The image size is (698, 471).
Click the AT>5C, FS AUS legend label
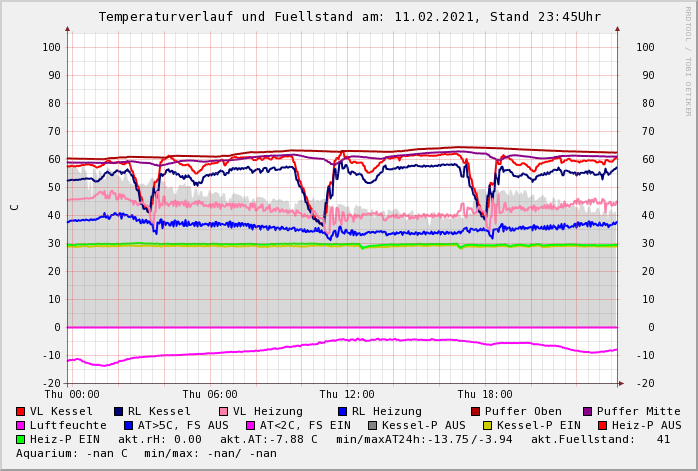pyautogui.click(x=183, y=425)
